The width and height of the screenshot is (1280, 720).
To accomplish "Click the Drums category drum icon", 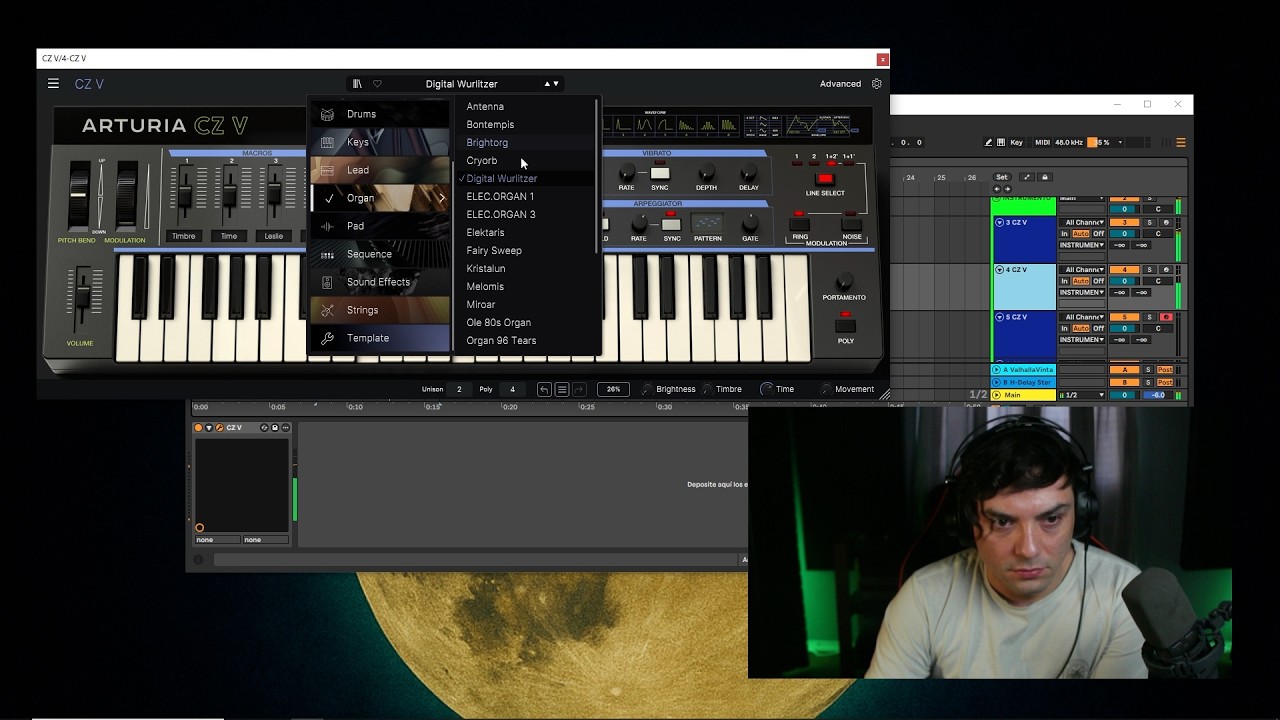I will [x=327, y=114].
